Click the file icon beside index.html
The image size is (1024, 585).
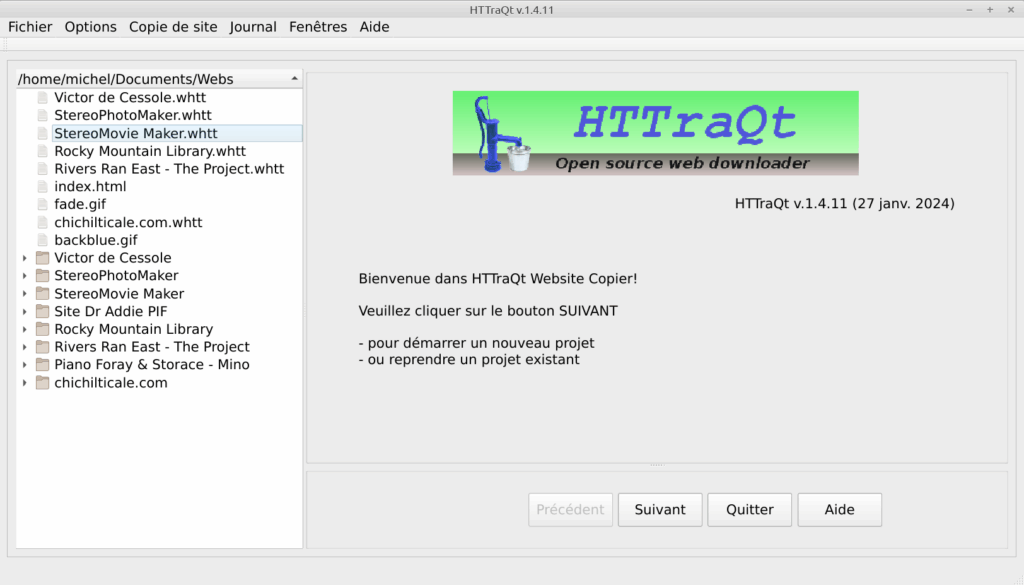click(42, 187)
